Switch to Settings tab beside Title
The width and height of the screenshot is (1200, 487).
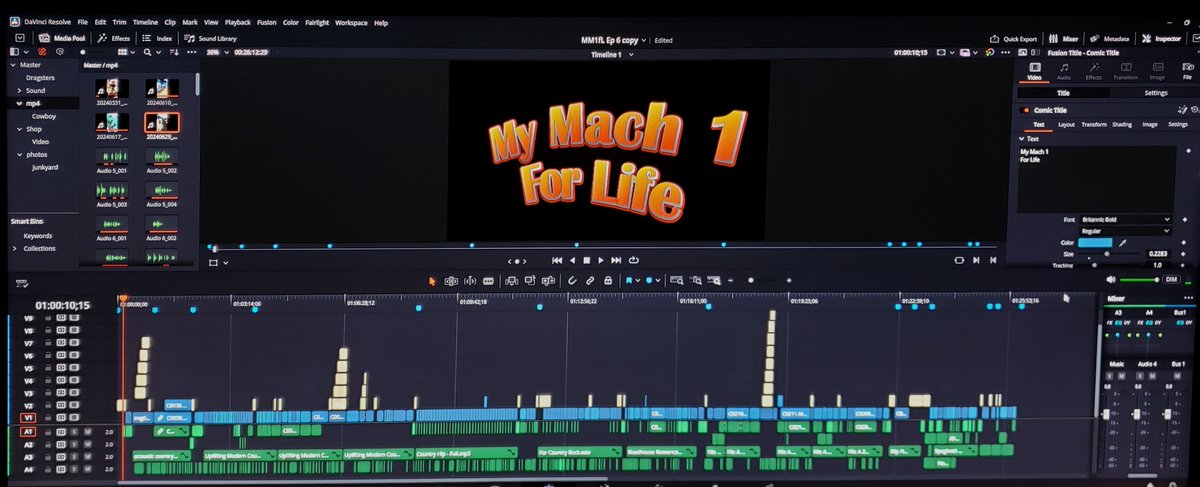tap(1155, 93)
